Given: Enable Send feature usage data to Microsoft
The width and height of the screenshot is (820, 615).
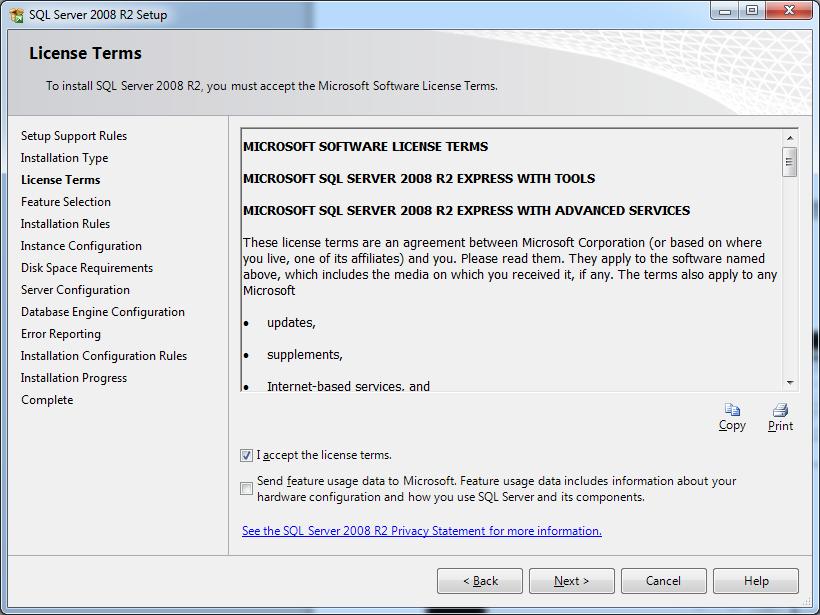Looking at the screenshot, I should tap(246, 488).
